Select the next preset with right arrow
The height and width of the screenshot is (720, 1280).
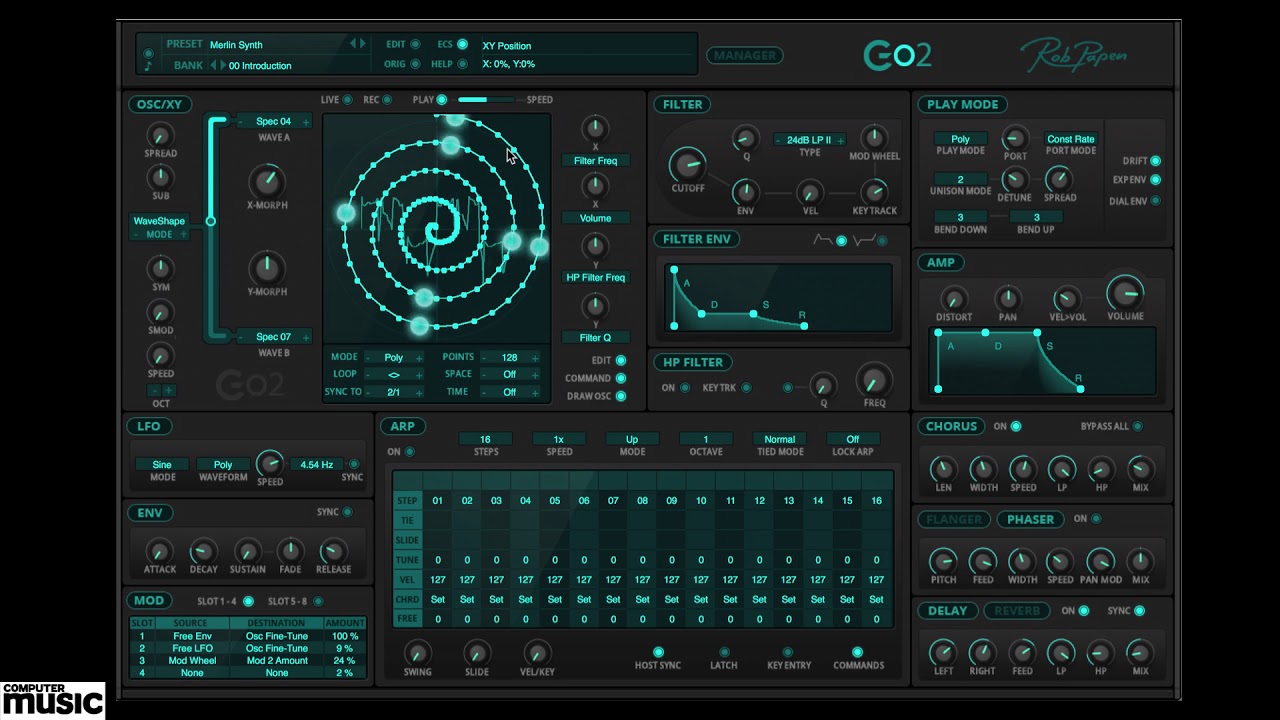click(363, 44)
